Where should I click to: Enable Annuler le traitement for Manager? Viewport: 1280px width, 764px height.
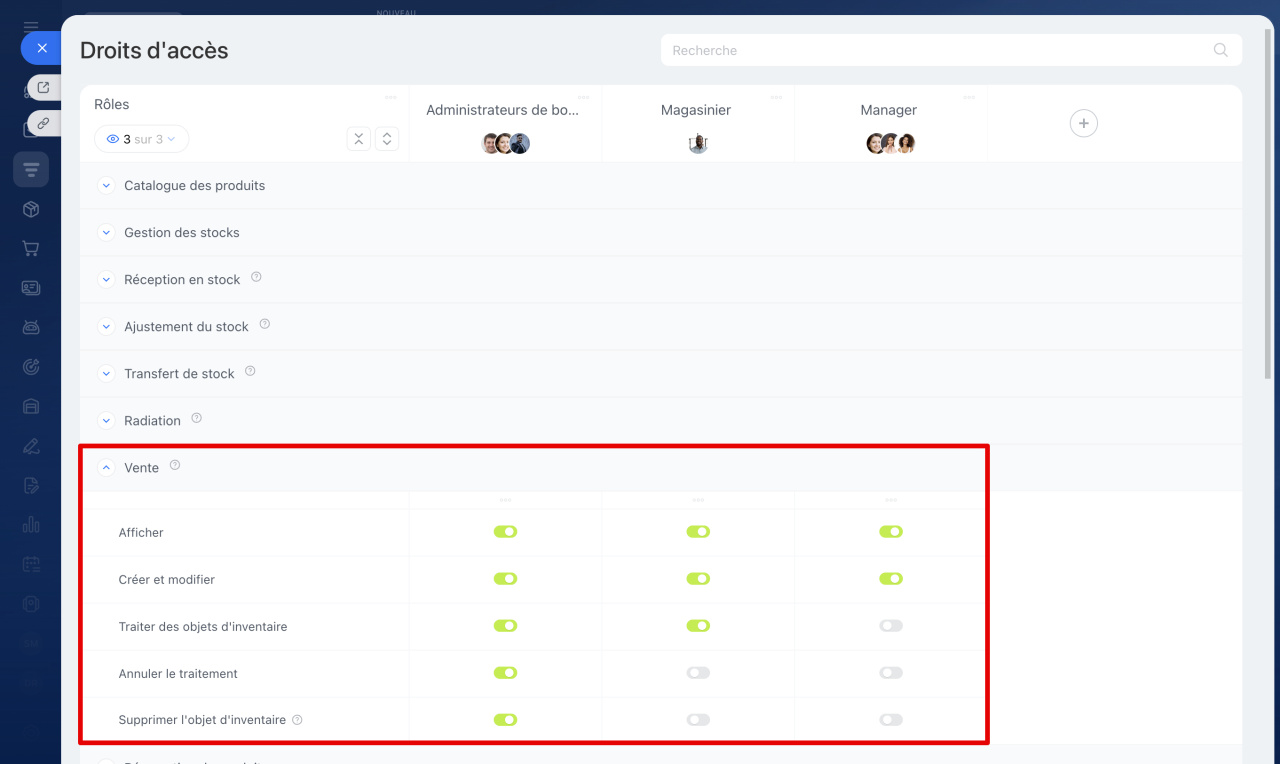click(891, 673)
